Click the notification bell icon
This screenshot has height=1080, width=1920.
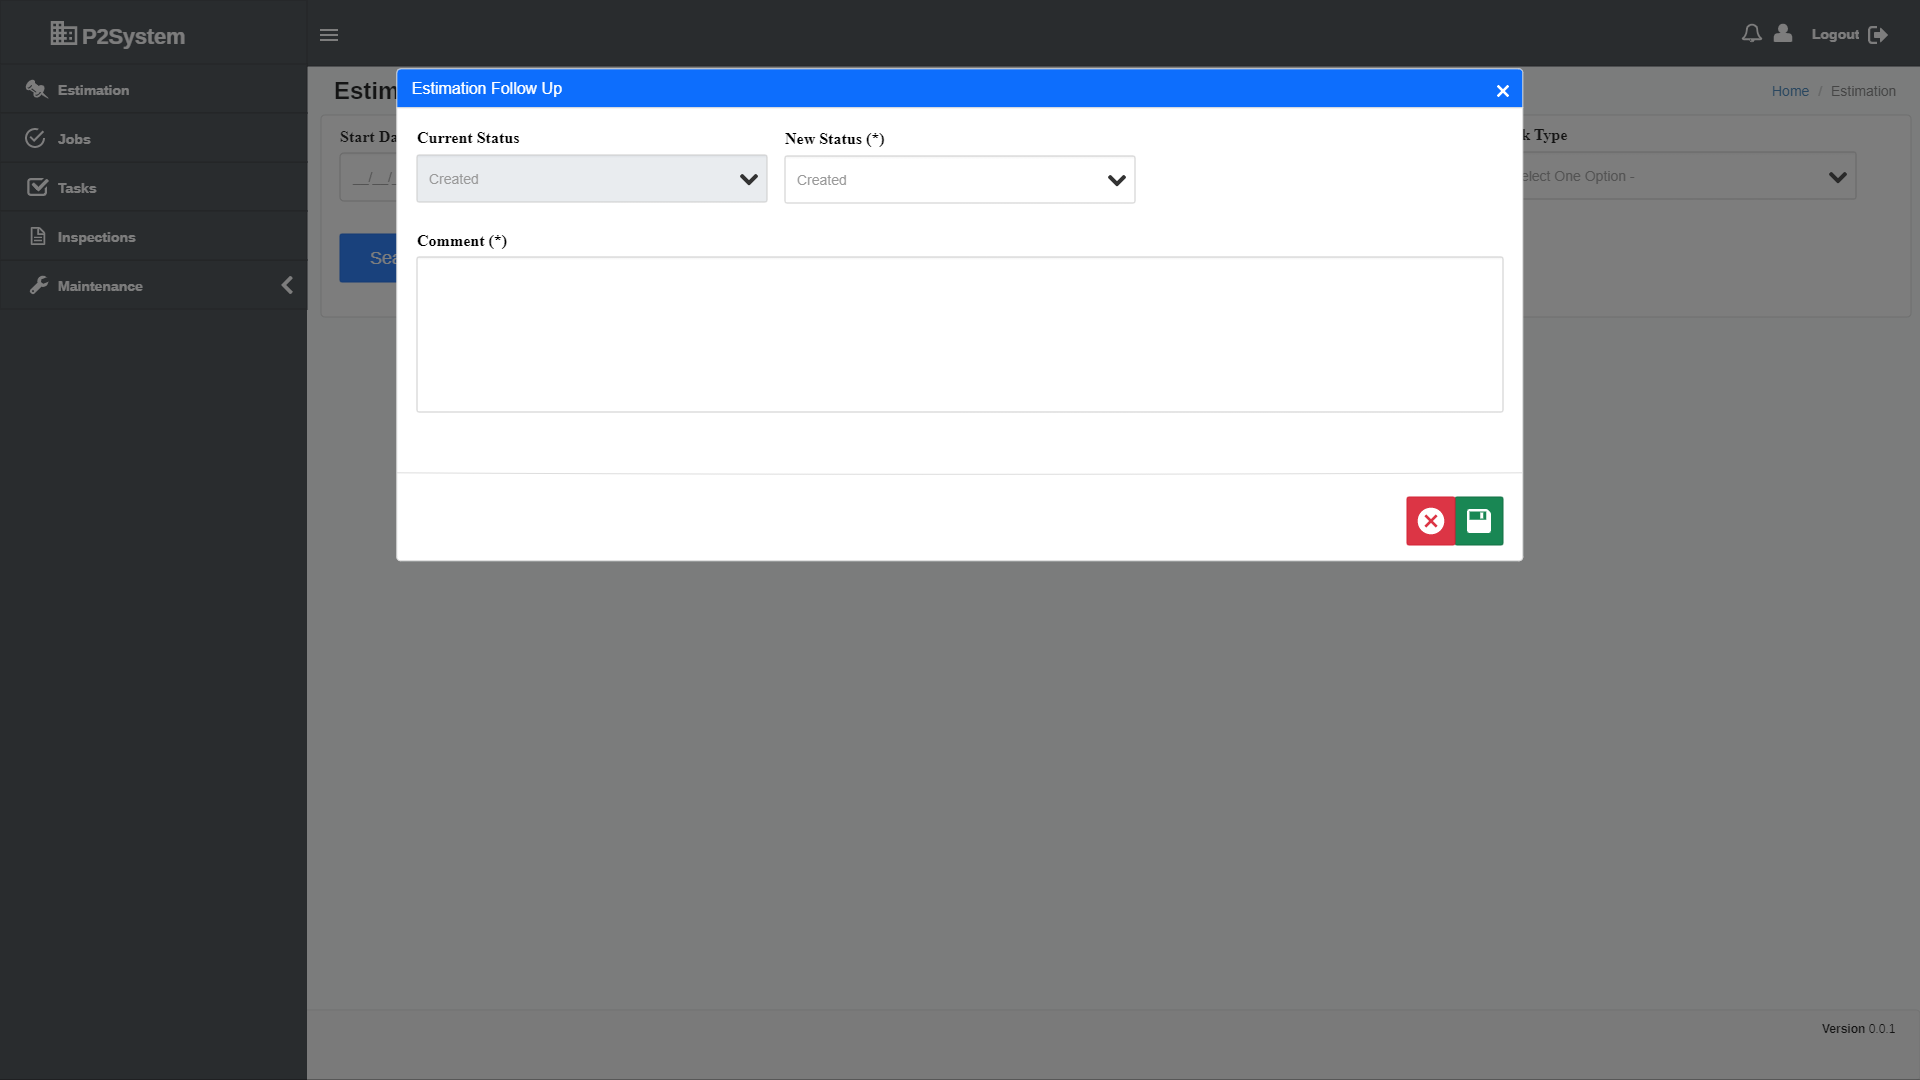click(1751, 34)
